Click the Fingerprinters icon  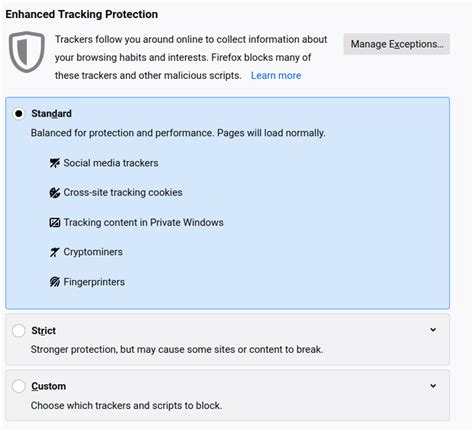pyautogui.click(x=55, y=282)
